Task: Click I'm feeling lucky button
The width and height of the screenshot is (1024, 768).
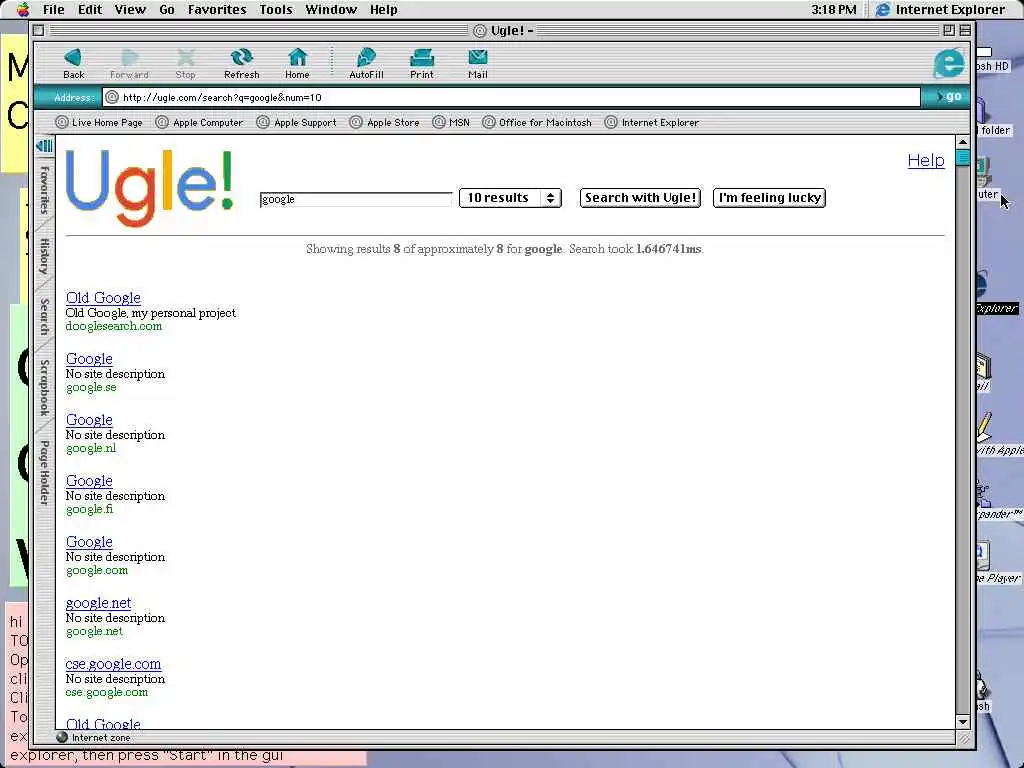Action: pos(769,198)
